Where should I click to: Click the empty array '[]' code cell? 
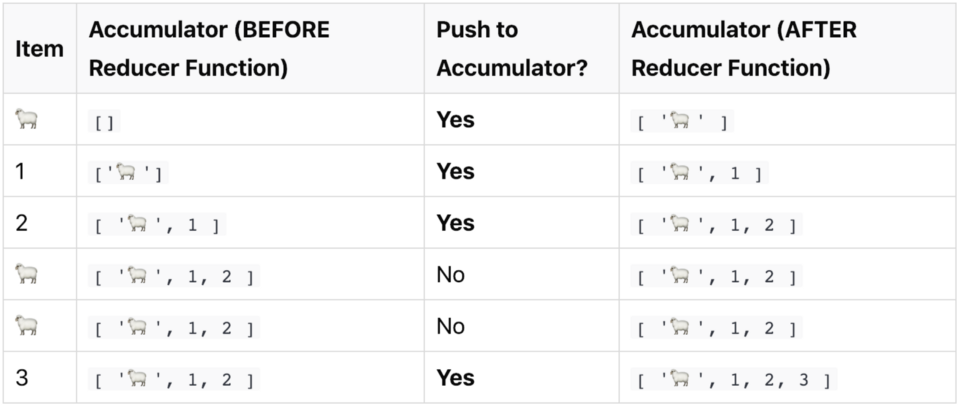tap(104, 123)
